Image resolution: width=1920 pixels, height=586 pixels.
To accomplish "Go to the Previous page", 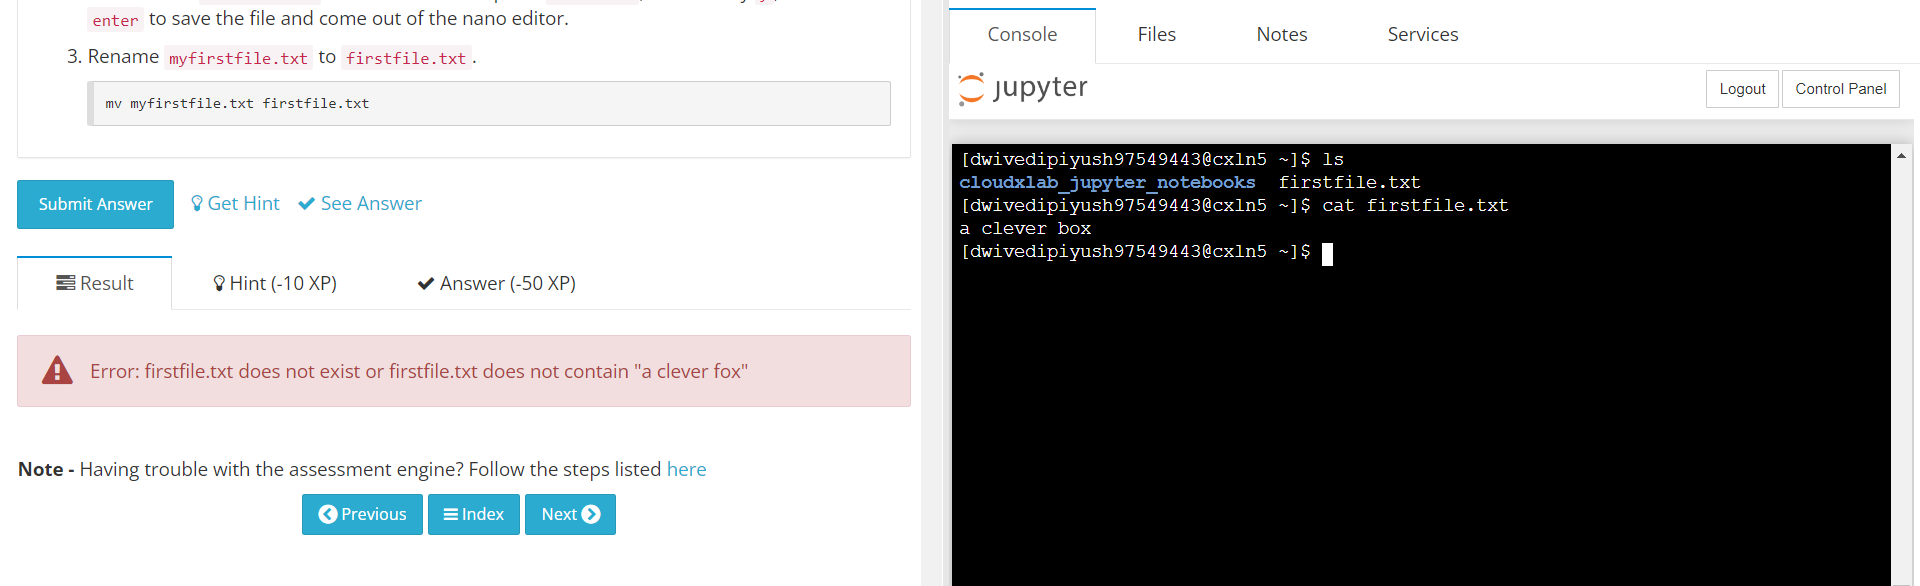I will click(x=362, y=514).
